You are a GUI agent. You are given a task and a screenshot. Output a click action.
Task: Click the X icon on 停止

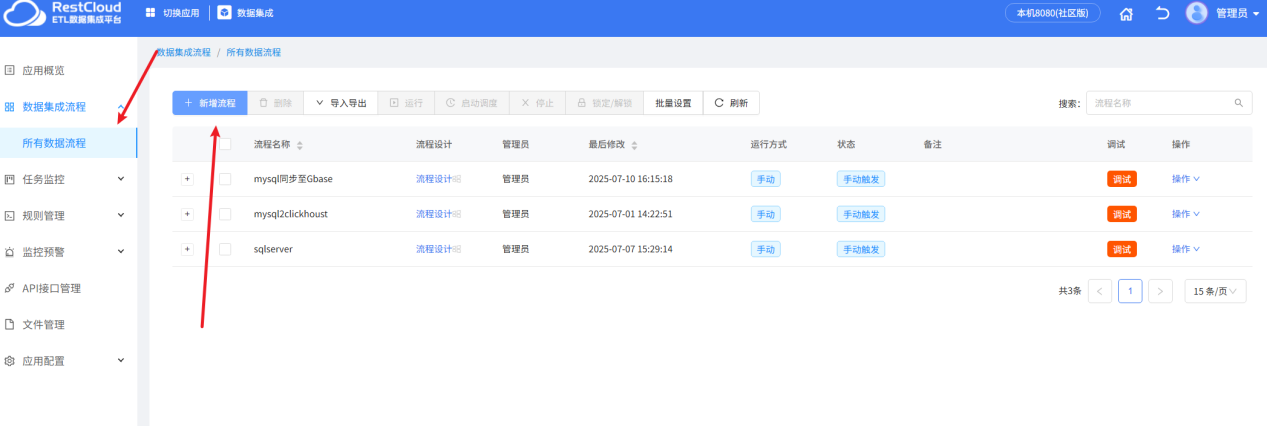pos(525,103)
